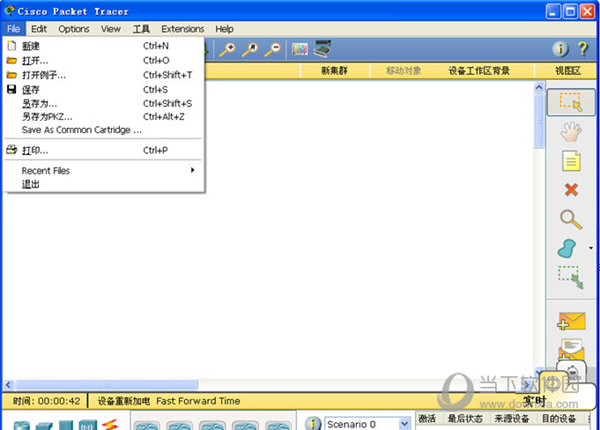This screenshot has height=430, width=600.
Task: Choose 退出 to exit application
Action: [x=103, y=184]
